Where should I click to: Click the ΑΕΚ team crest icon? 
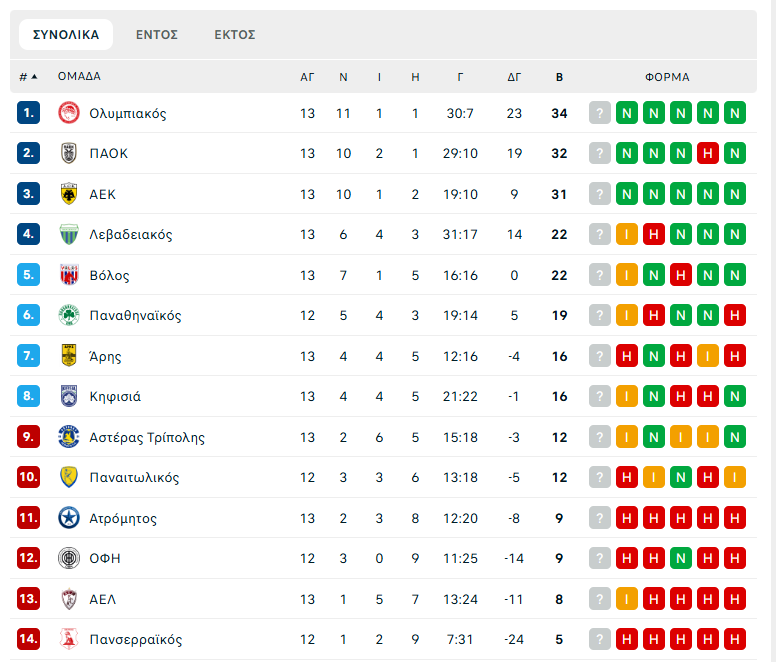coord(69,194)
